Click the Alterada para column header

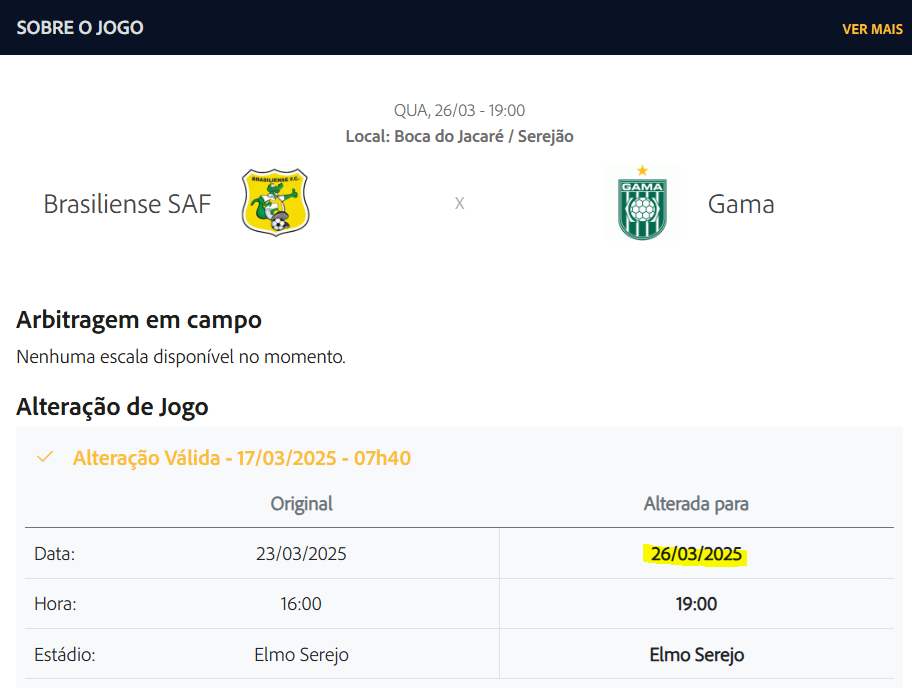point(696,504)
